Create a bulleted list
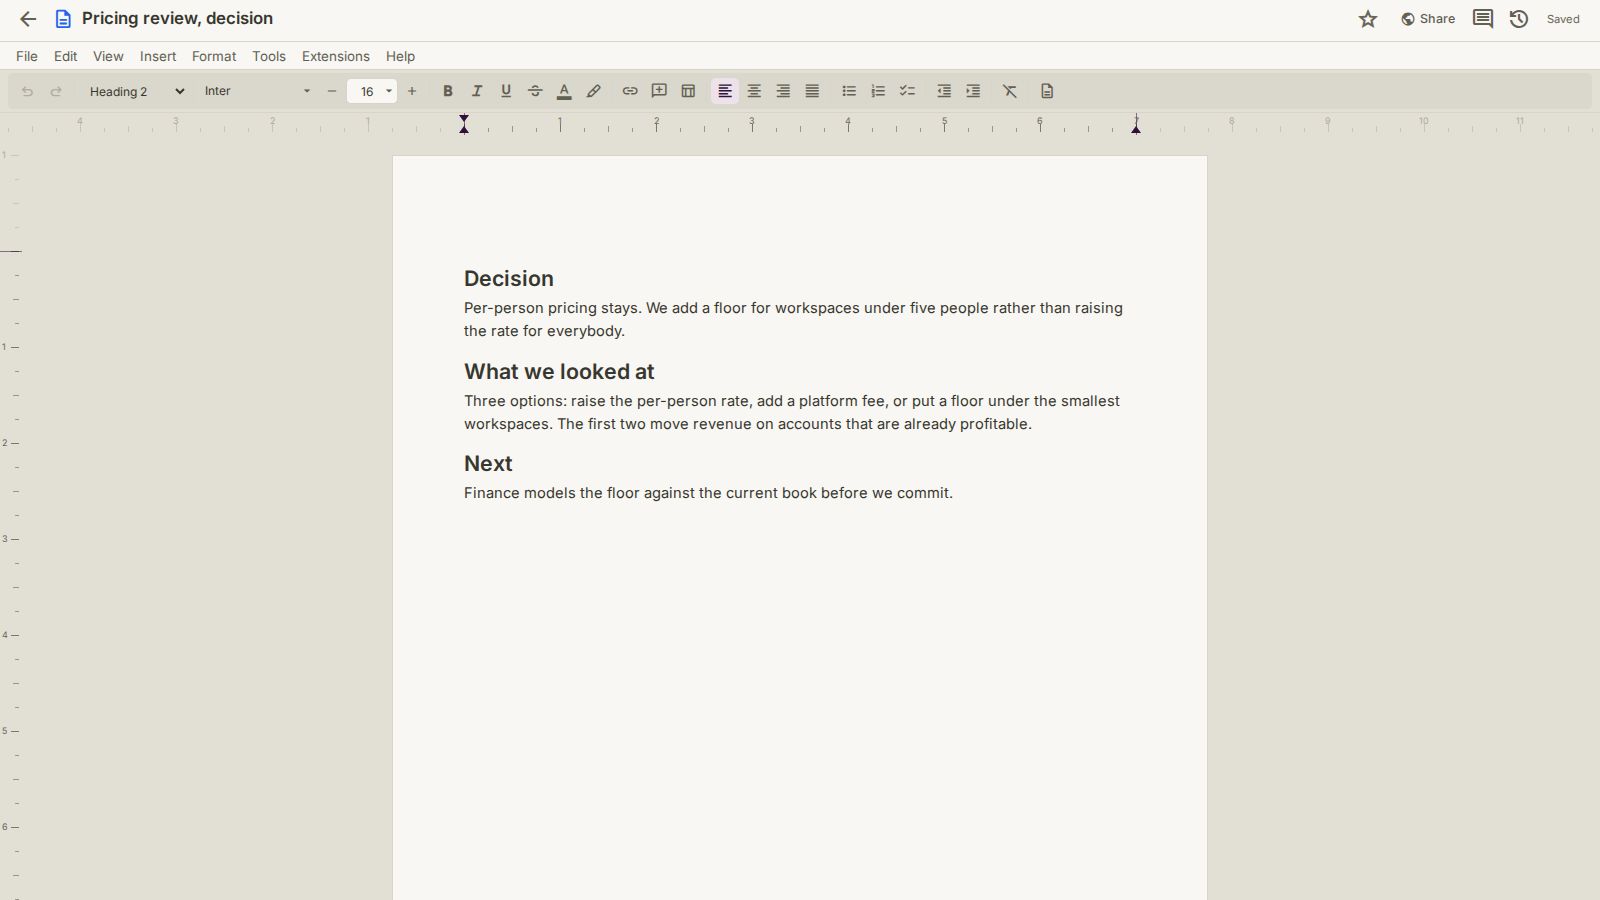The image size is (1600, 900). coord(849,91)
